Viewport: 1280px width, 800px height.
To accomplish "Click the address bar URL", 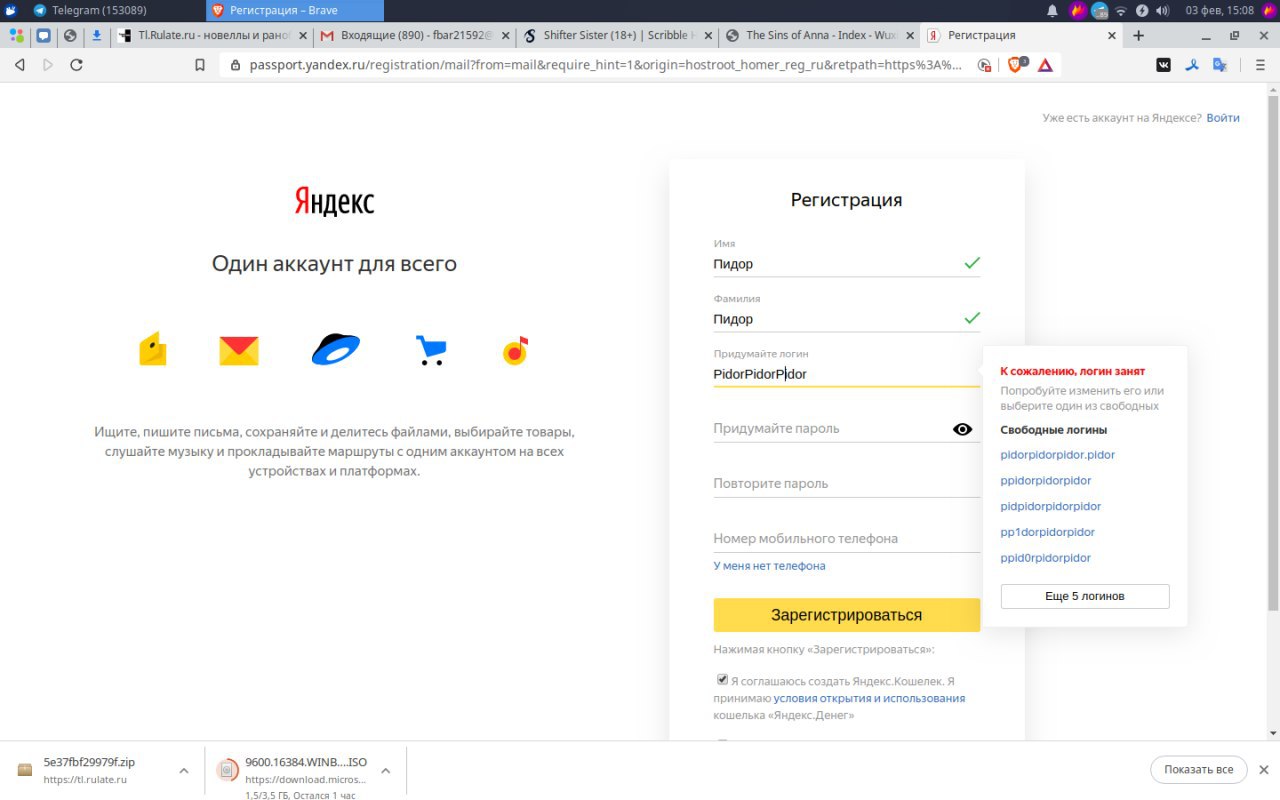I will point(606,65).
